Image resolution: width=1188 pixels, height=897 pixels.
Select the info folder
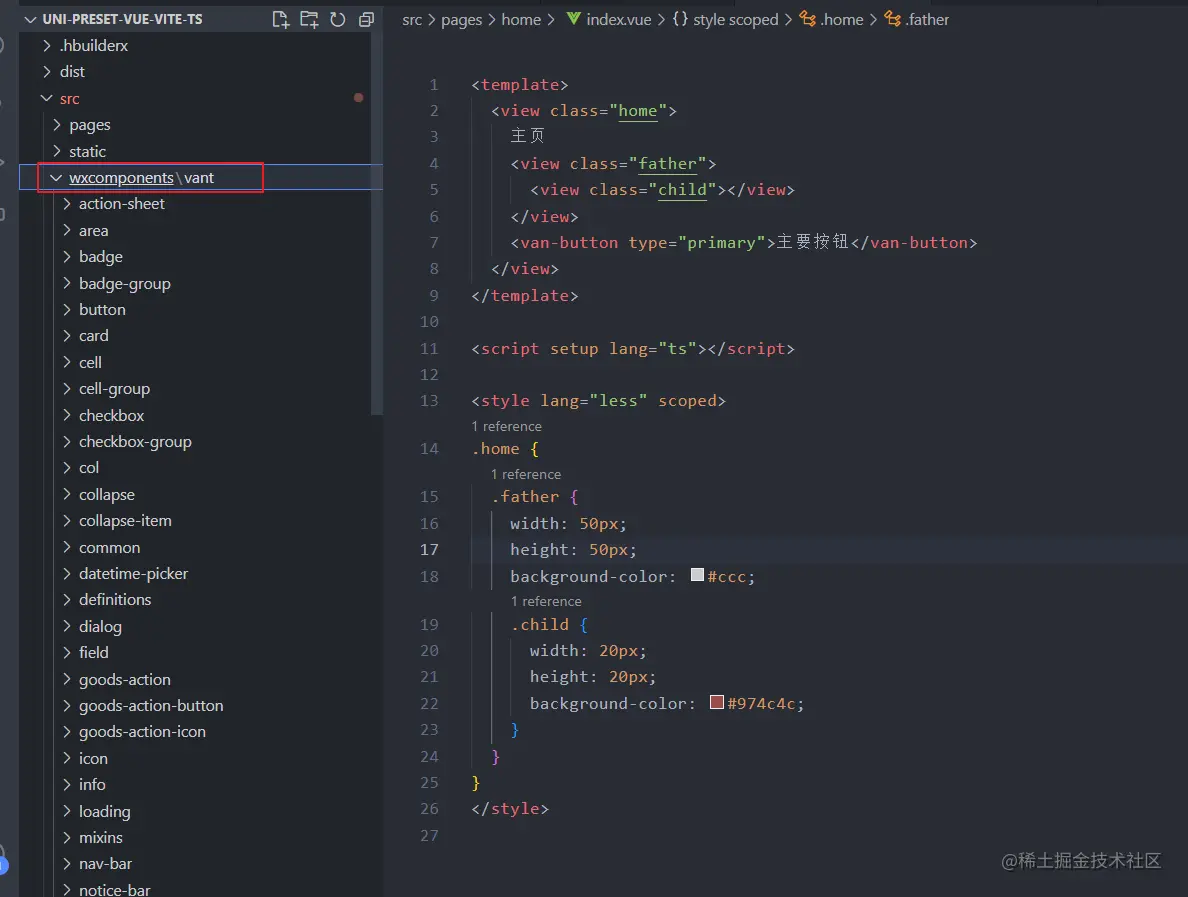(92, 784)
